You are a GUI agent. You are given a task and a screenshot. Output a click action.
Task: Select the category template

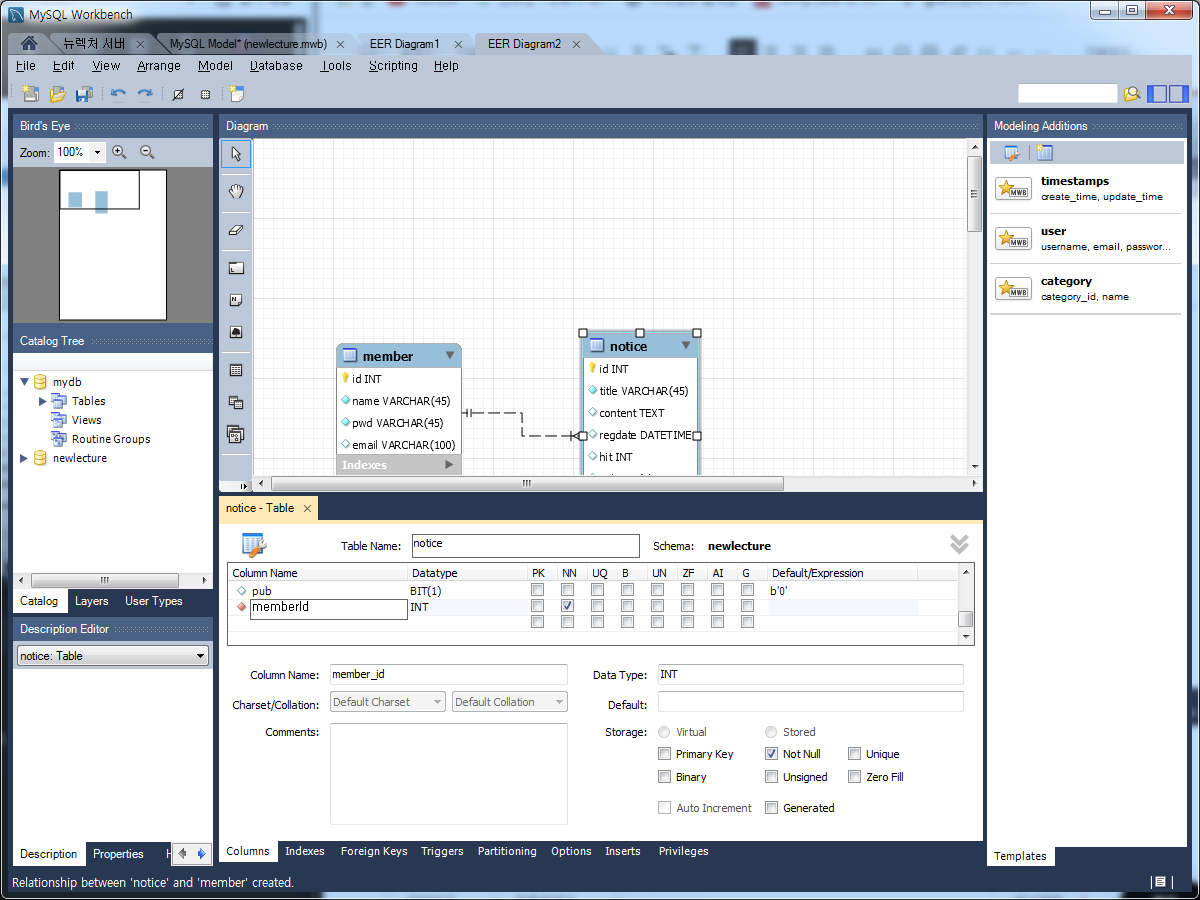pyautogui.click(x=1086, y=289)
